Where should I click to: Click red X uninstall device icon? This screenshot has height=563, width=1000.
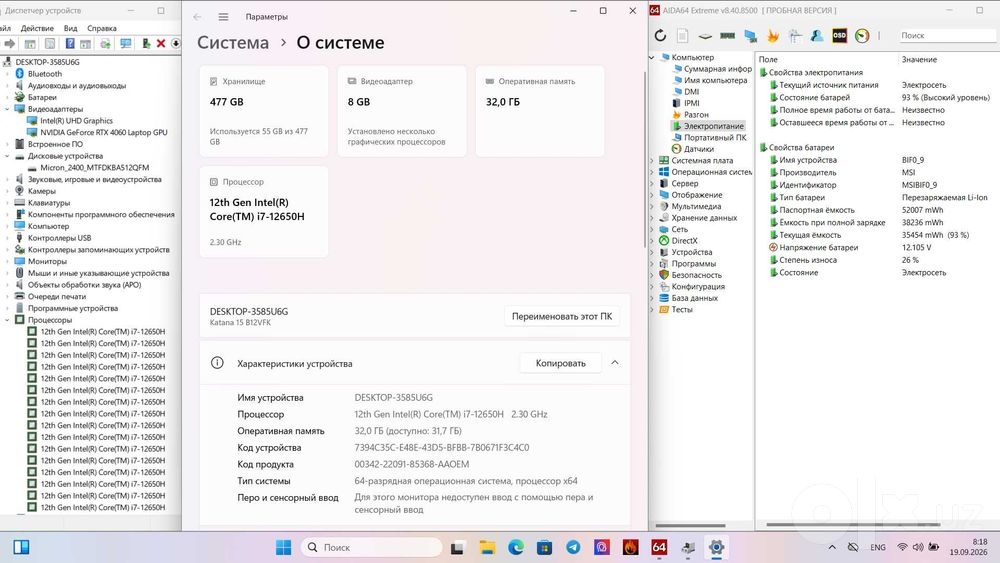[x=161, y=43]
